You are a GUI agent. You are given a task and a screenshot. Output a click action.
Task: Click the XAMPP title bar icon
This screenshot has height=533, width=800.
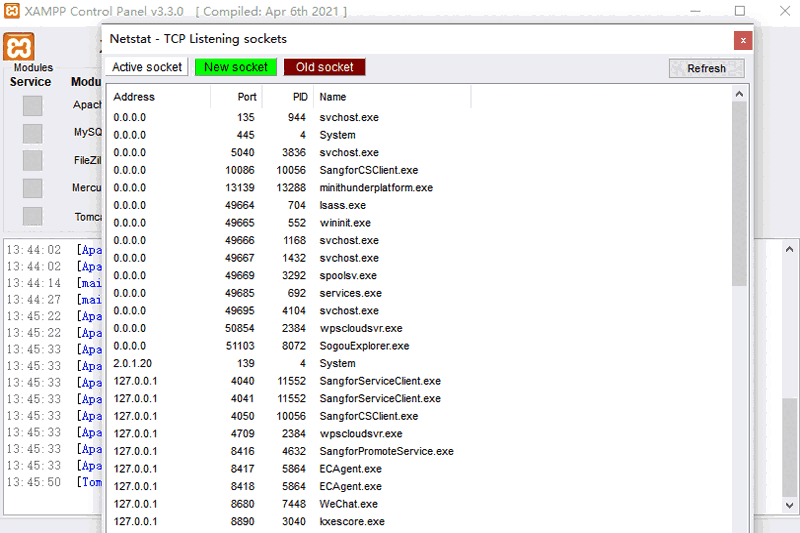(x=11, y=11)
